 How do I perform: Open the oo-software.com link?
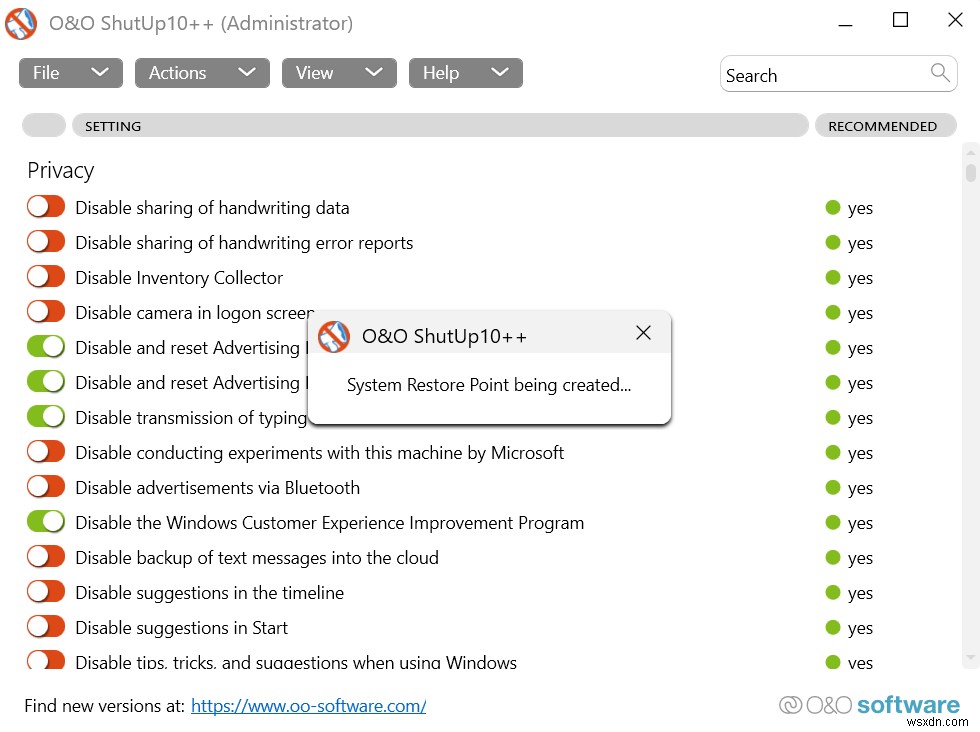(x=309, y=706)
